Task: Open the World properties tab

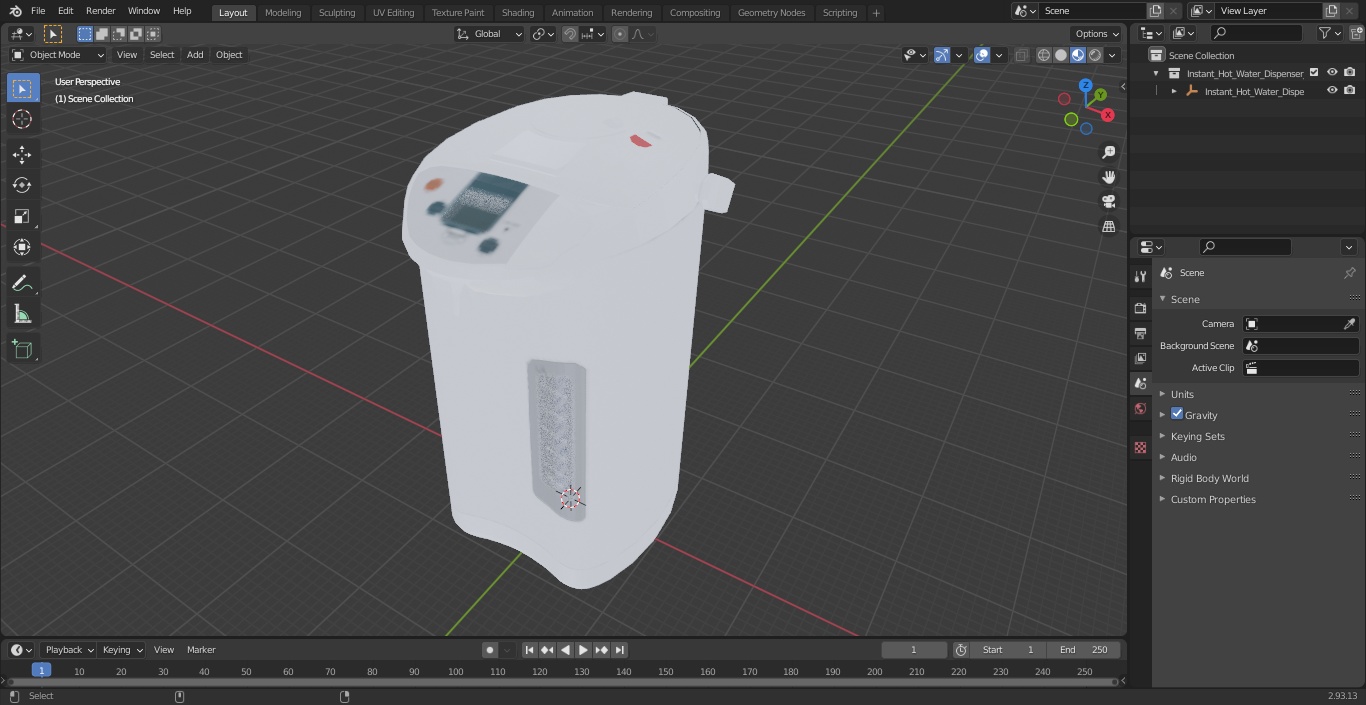Action: tap(1140, 409)
